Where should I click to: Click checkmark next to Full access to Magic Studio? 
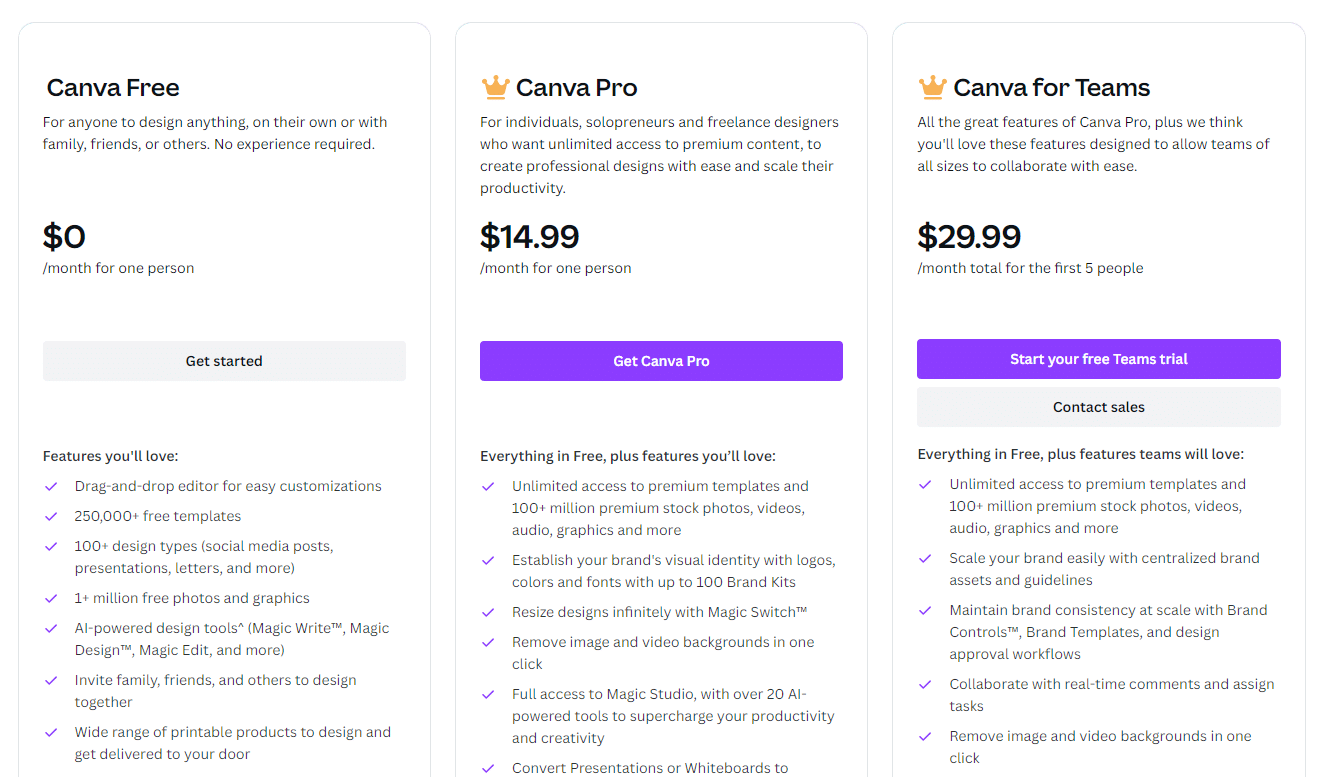[x=488, y=694]
